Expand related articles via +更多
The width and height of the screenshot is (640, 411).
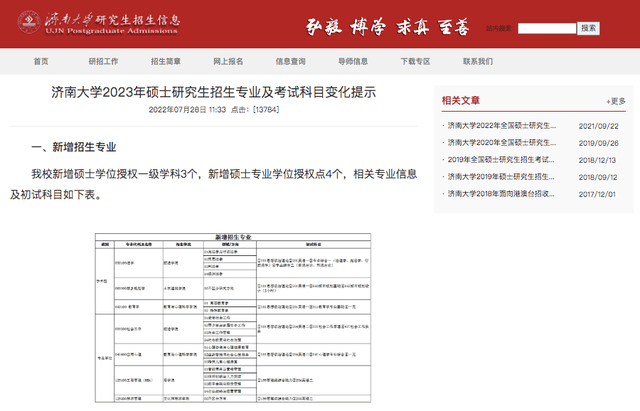[615, 101]
